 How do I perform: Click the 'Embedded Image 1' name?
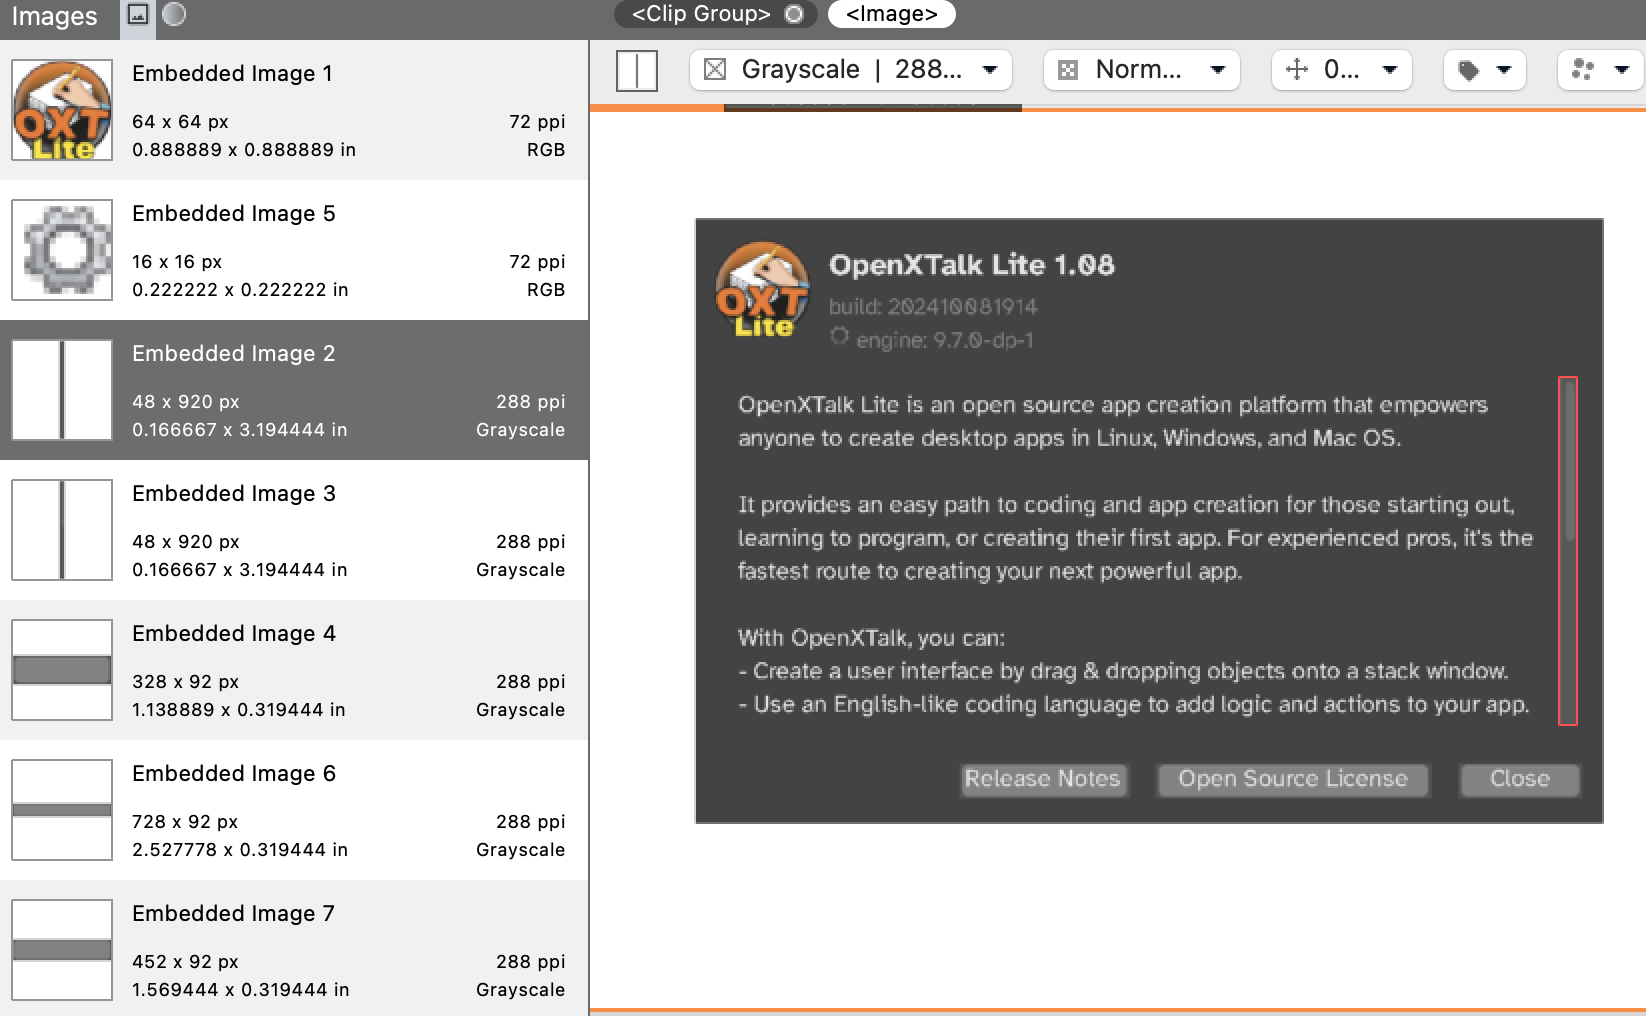[232, 74]
